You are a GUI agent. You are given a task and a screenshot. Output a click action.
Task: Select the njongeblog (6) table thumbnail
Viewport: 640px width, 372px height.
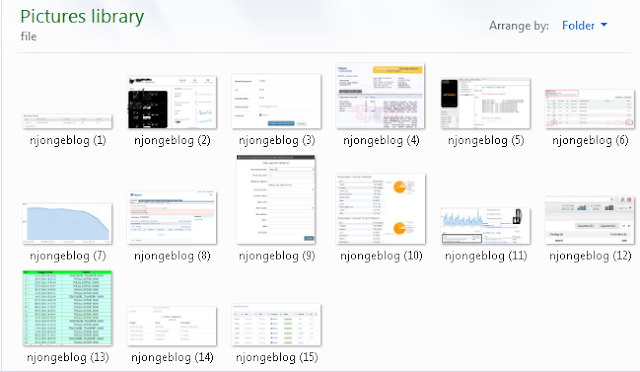point(590,109)
